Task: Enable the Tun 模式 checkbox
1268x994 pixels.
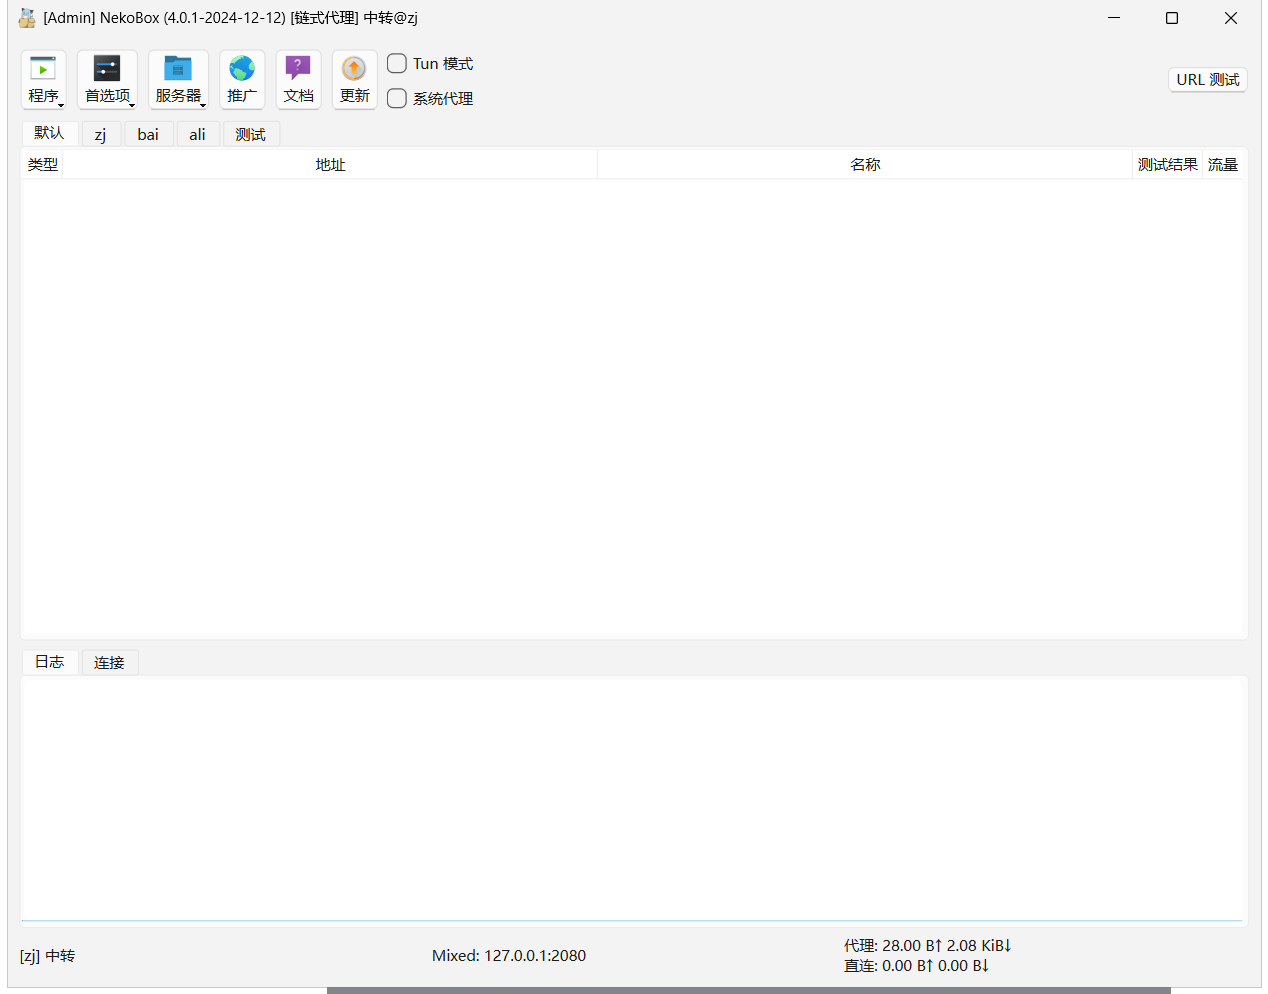Action: tap(397, 64)
